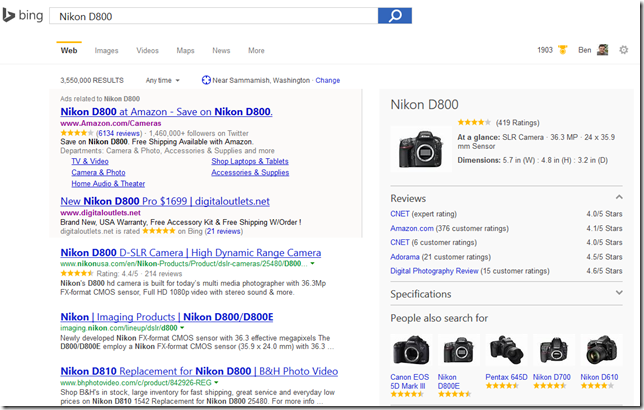Viewport: 644px width, 410px height.
Task: Open the Any time filter dropdown
Action: [163, 81]
